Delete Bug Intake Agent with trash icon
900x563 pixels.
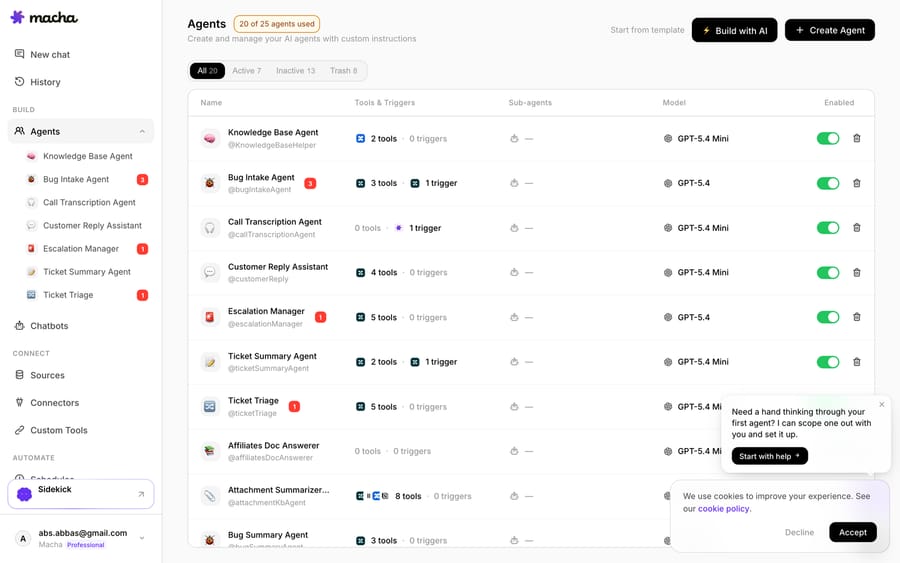pos(856,183)
